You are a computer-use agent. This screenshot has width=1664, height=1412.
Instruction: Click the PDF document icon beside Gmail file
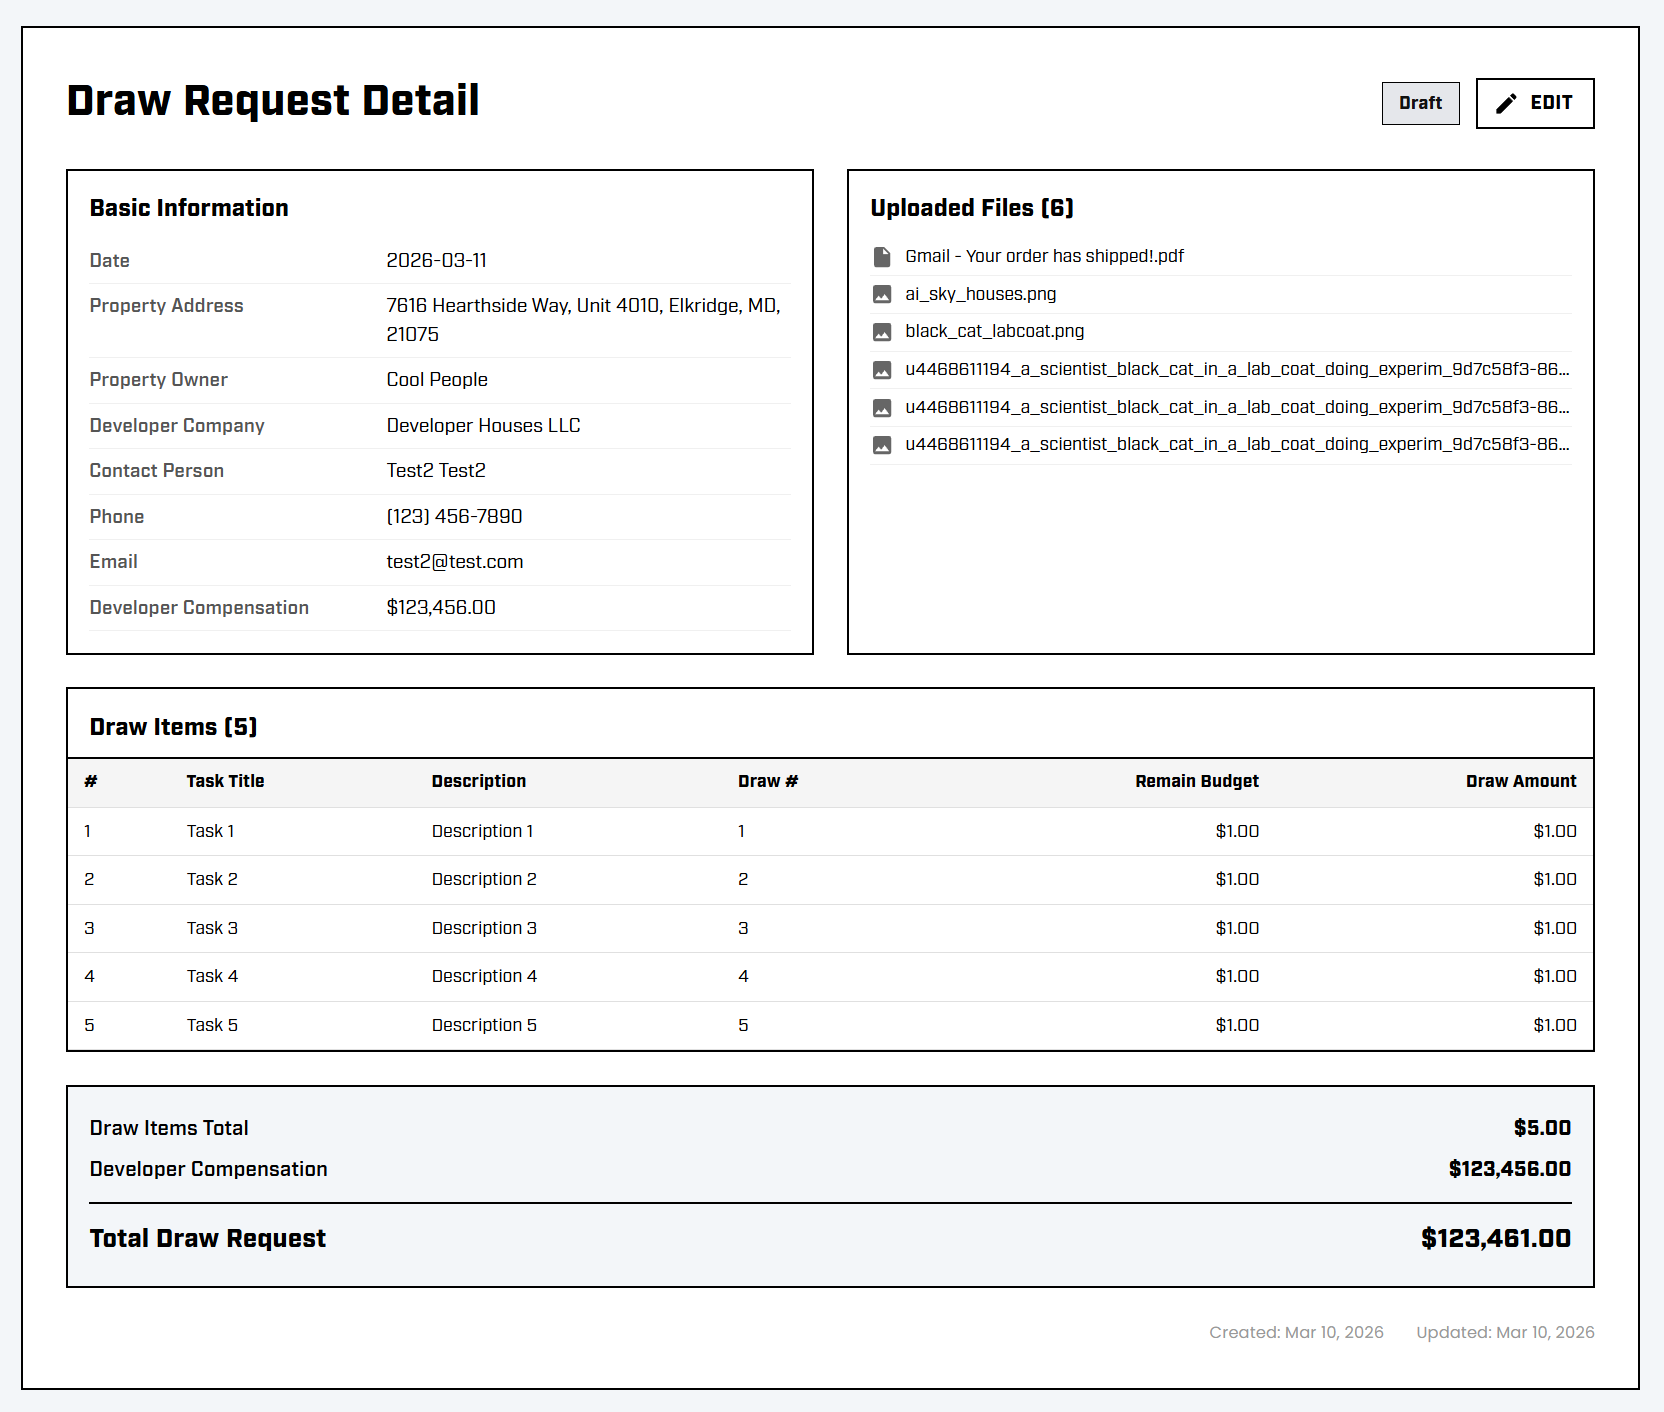(882, 257)
